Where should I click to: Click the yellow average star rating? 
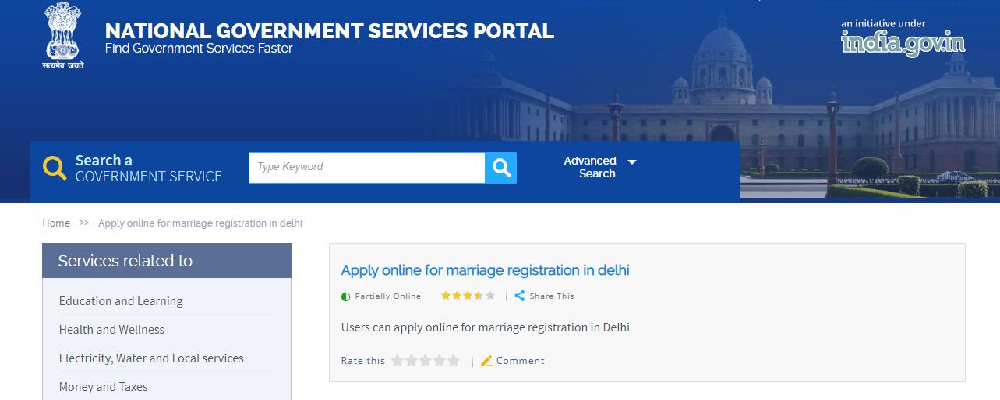coord(468,296)
